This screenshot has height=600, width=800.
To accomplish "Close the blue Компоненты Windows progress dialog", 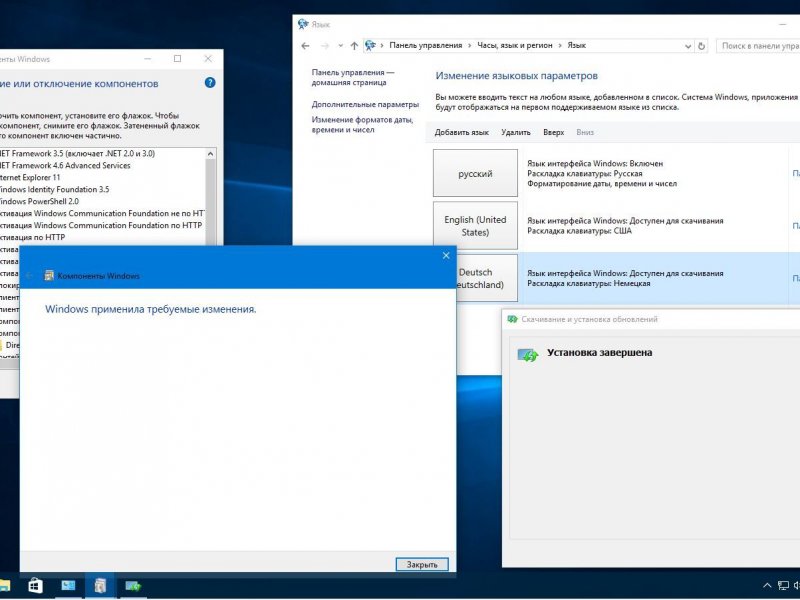I will pos(446,256).
